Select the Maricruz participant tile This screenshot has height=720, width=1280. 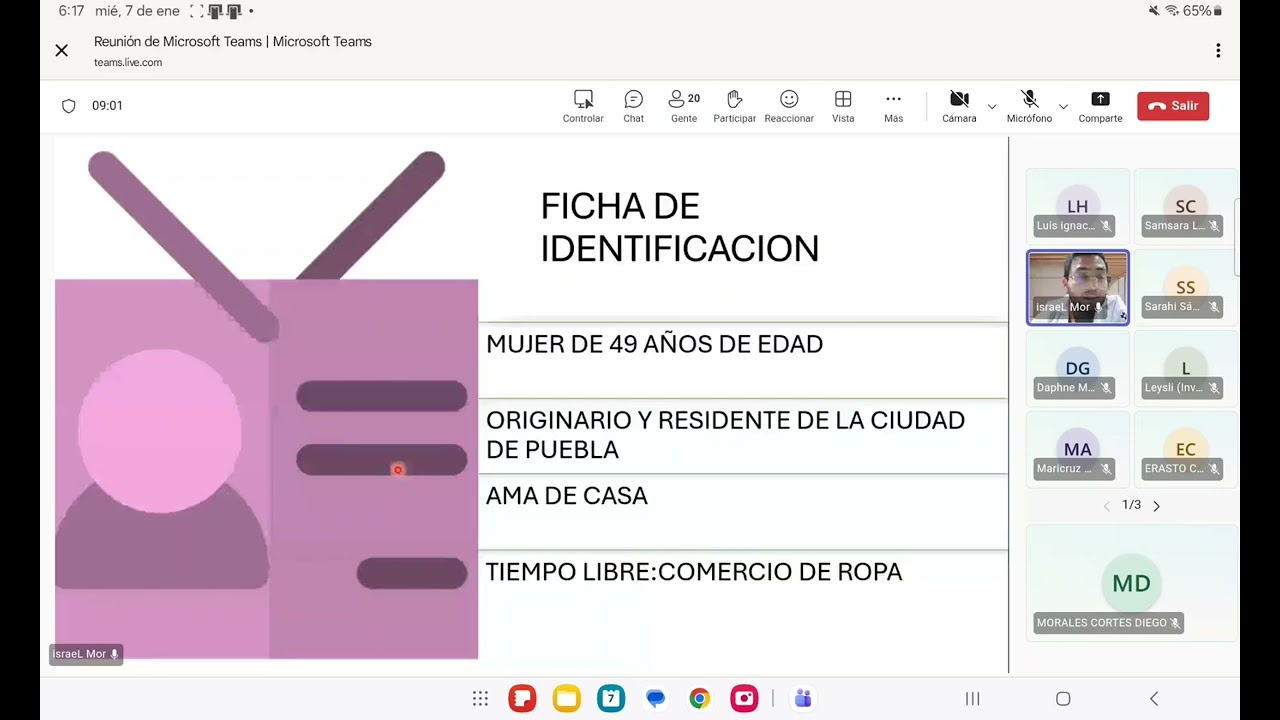pos(1077,449)
